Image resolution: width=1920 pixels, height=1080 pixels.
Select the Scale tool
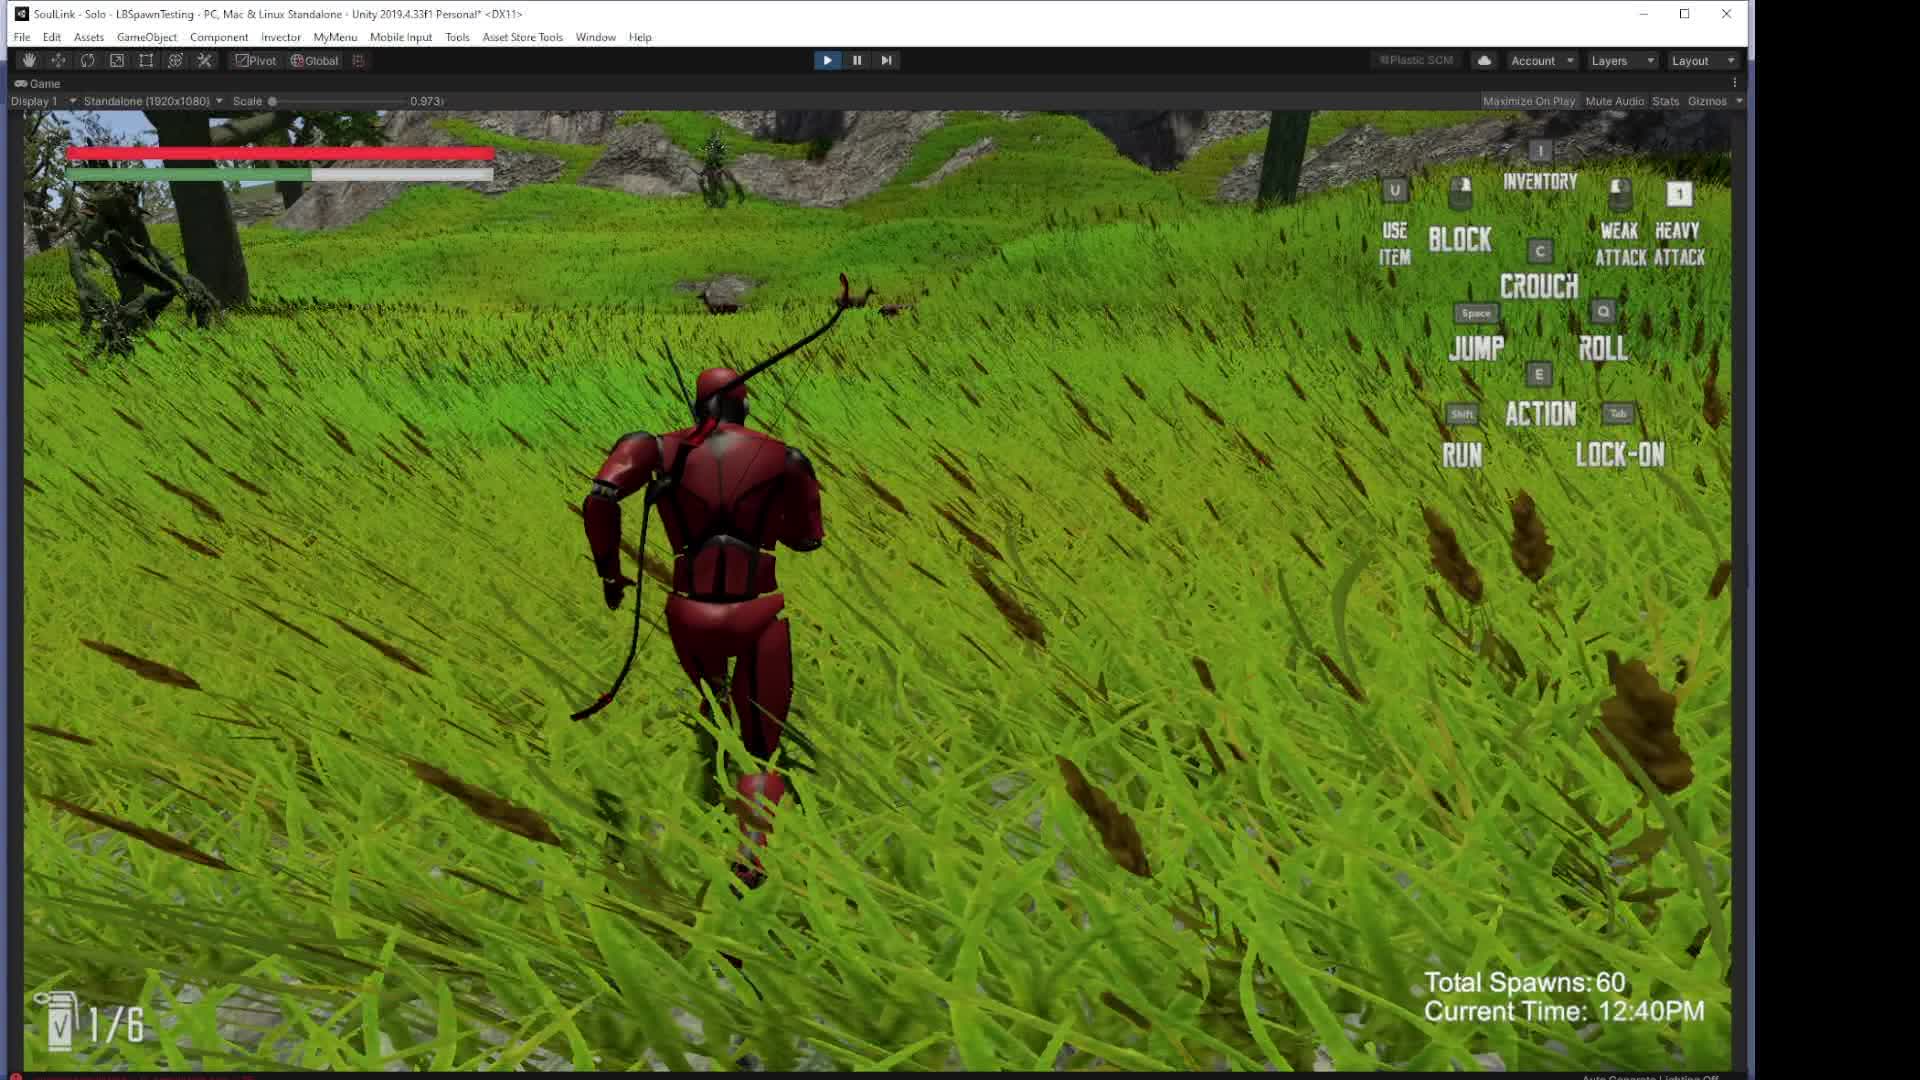[117, 61]
